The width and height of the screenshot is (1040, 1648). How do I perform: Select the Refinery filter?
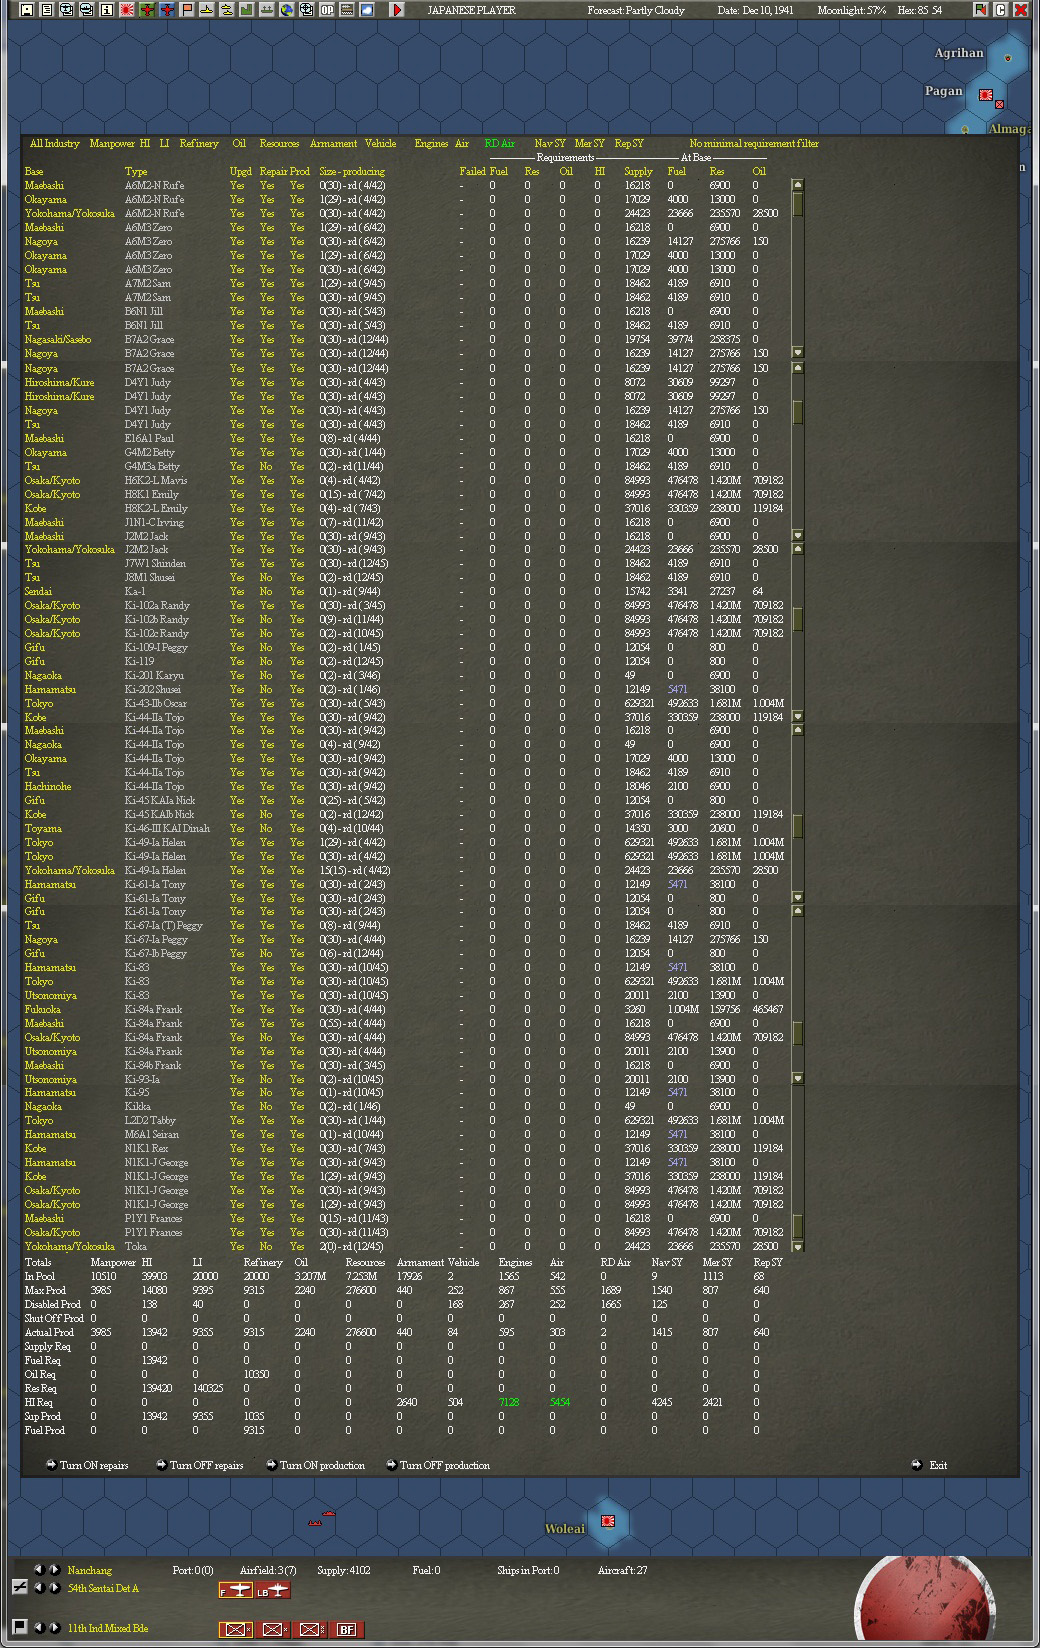[x=199, y=143]
